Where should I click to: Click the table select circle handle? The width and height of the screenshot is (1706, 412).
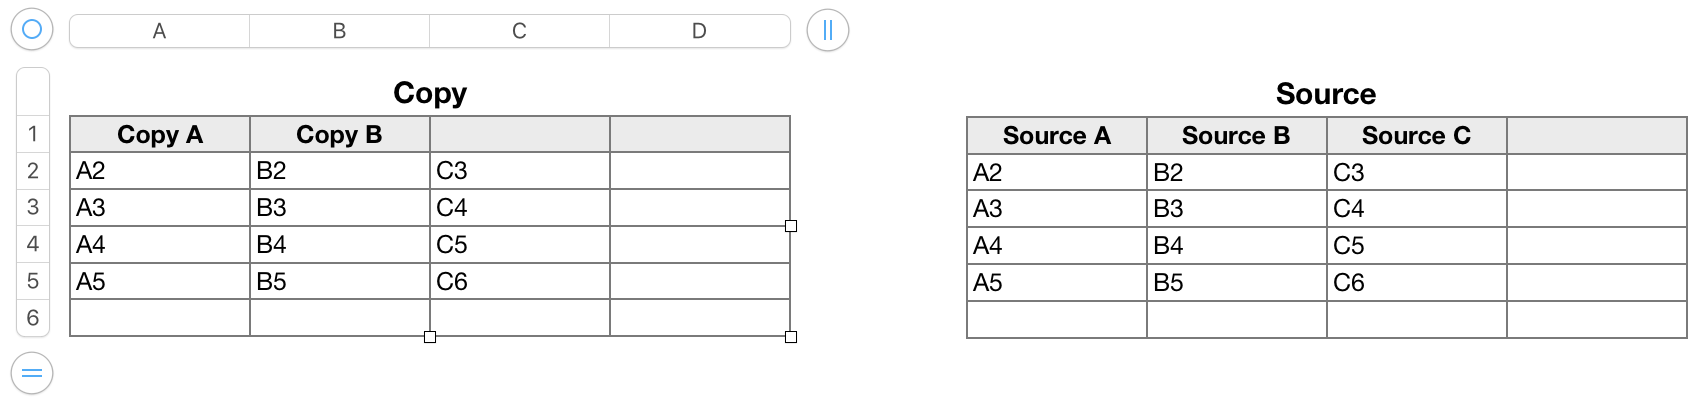(x=32, y=30)
